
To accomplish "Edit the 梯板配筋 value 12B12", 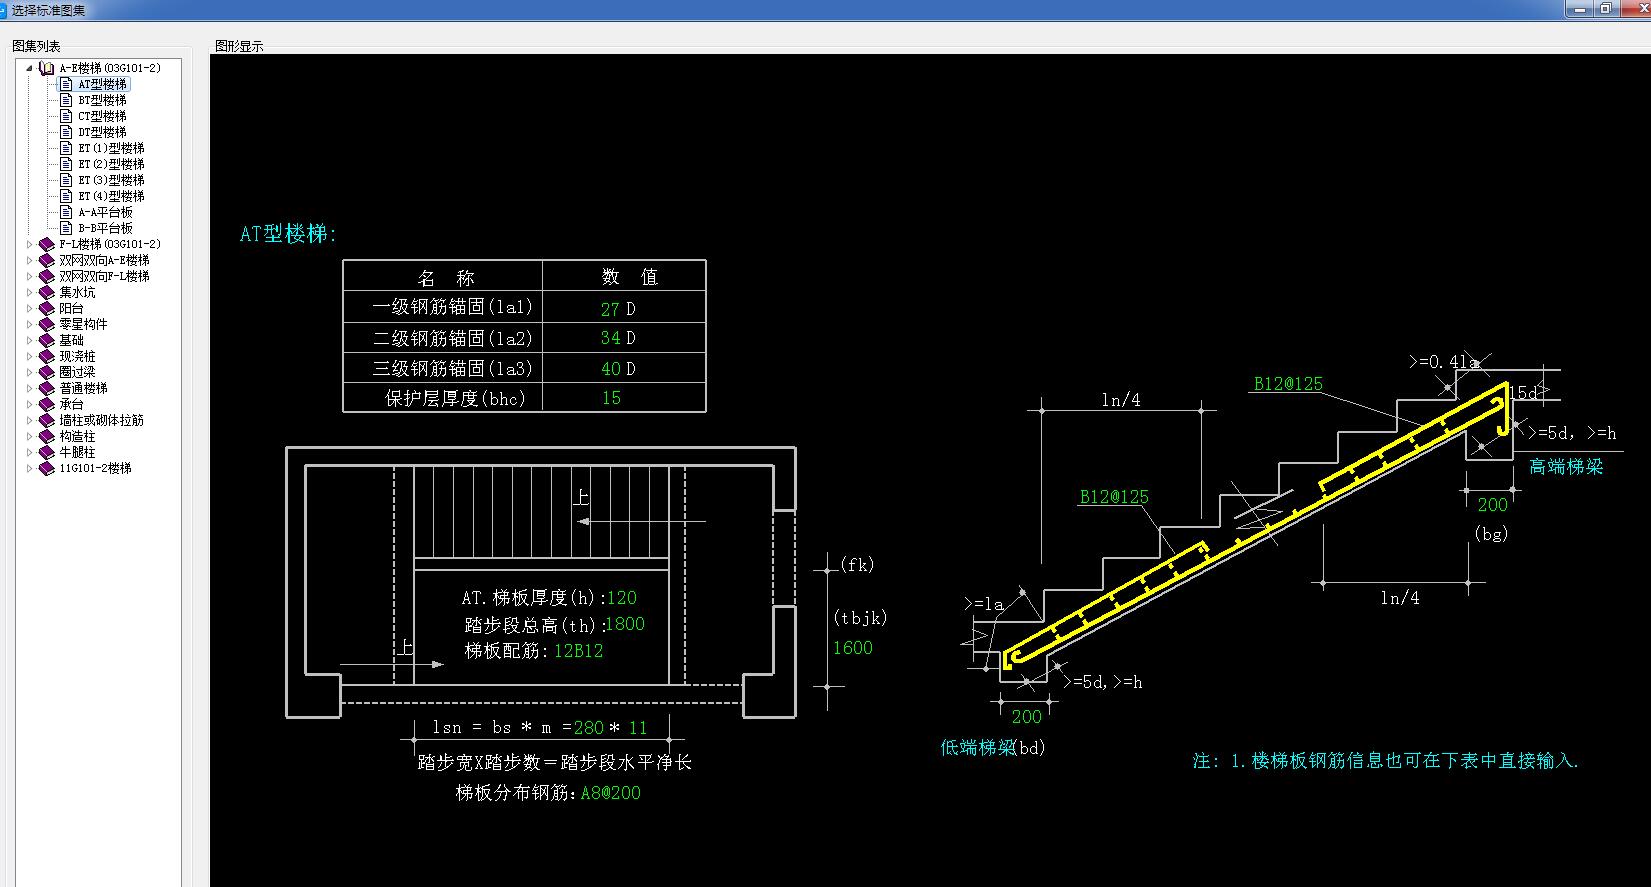I will (578, 650).
